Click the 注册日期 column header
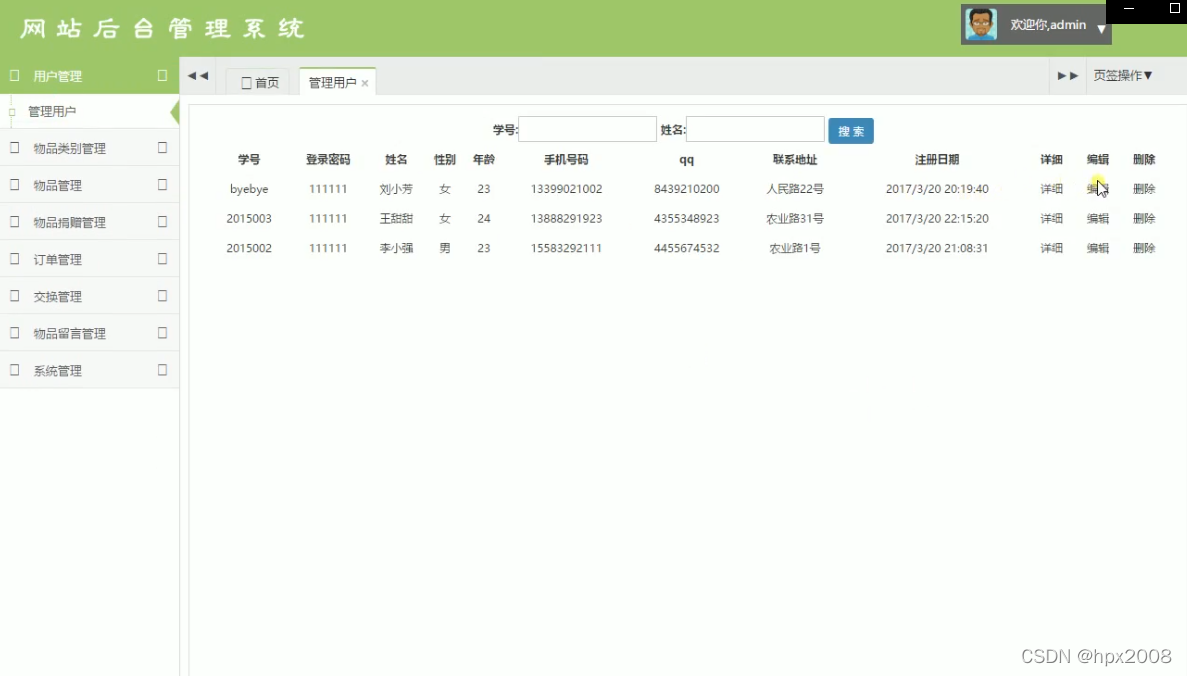The height and width of the screenshot is (676, 1187). [937, 160]
